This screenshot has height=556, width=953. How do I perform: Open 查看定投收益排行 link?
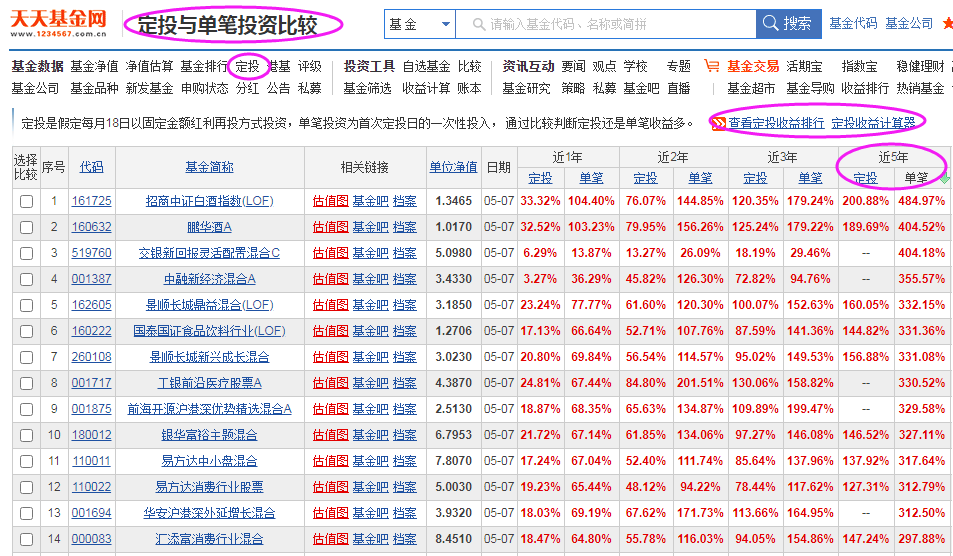[x=776, y=123]
